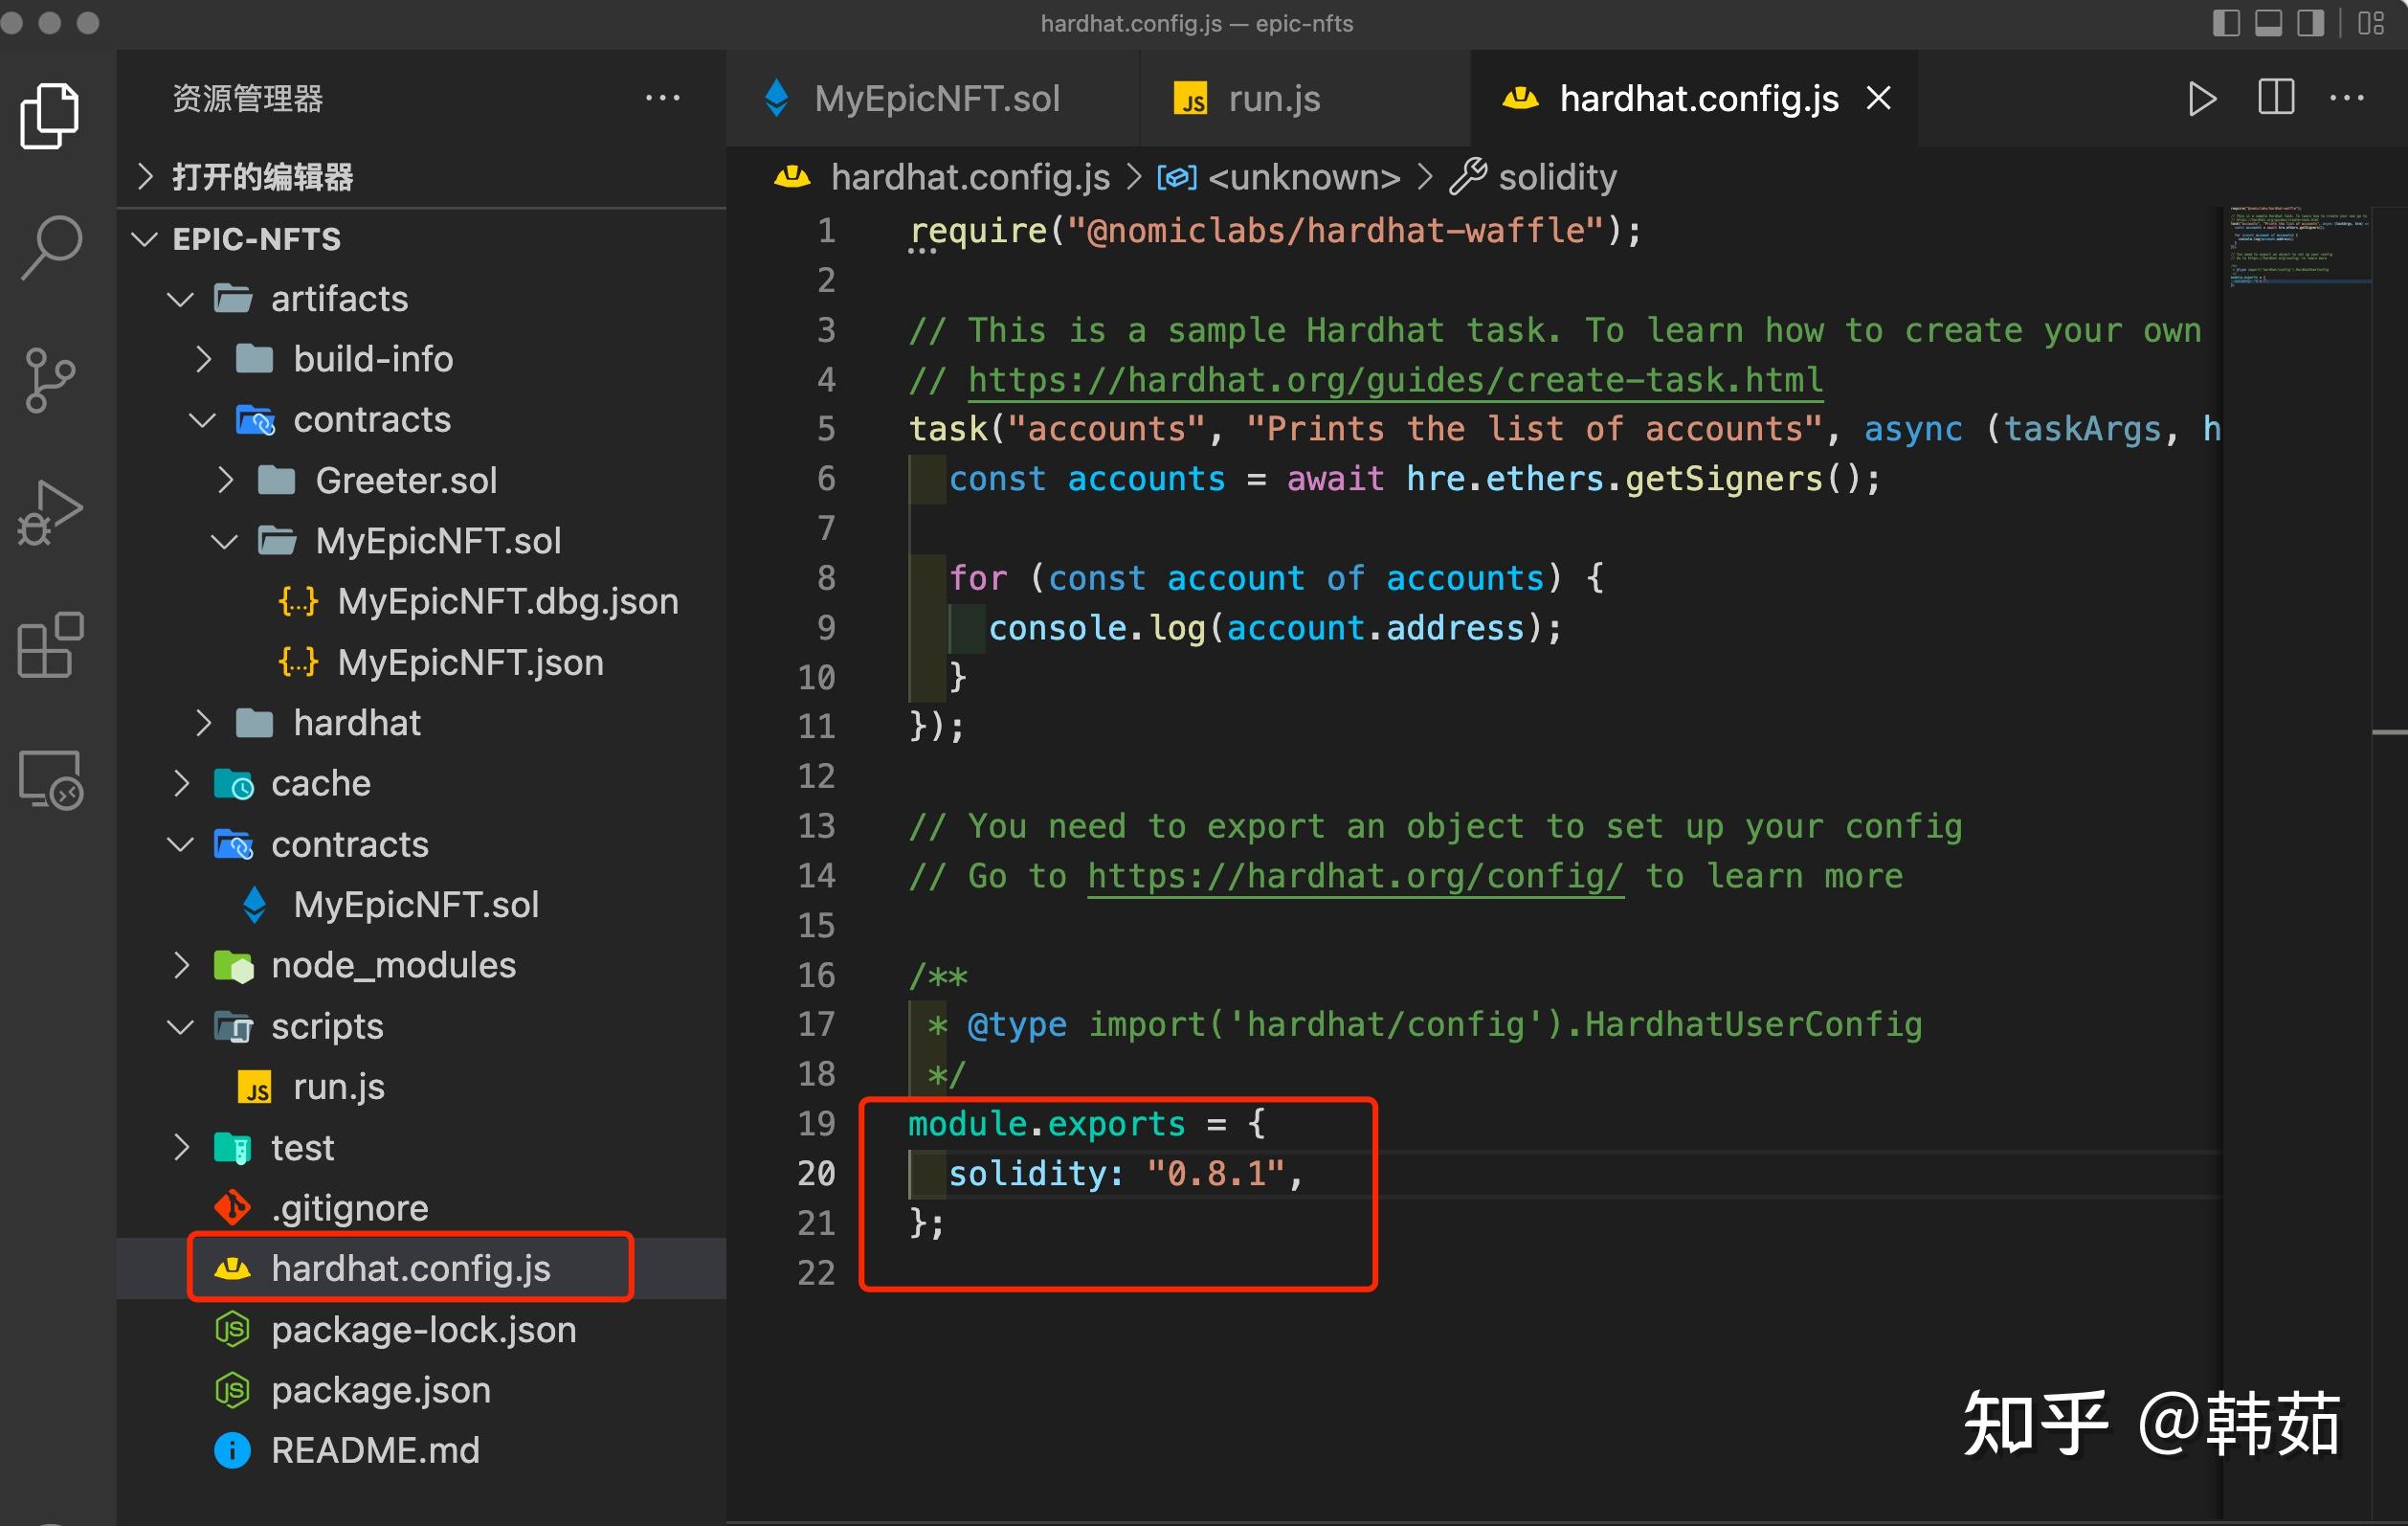Screen dimensions: 2408x1526
Task: Open package-lock.json file
Action: click(x=421, y=1329)
